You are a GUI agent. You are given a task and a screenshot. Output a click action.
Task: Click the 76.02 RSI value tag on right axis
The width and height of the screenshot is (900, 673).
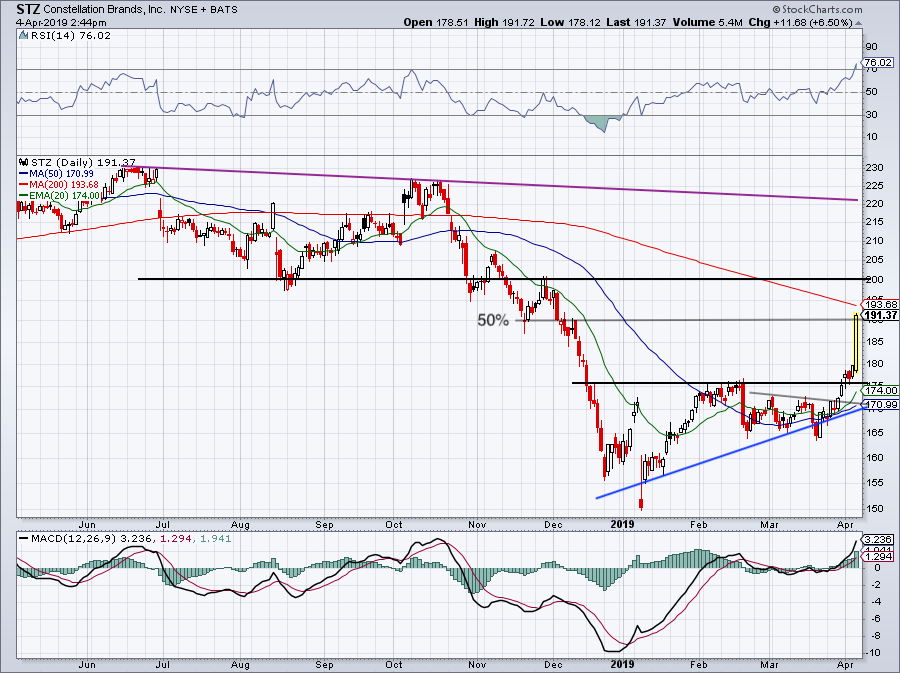coord(878,63)
